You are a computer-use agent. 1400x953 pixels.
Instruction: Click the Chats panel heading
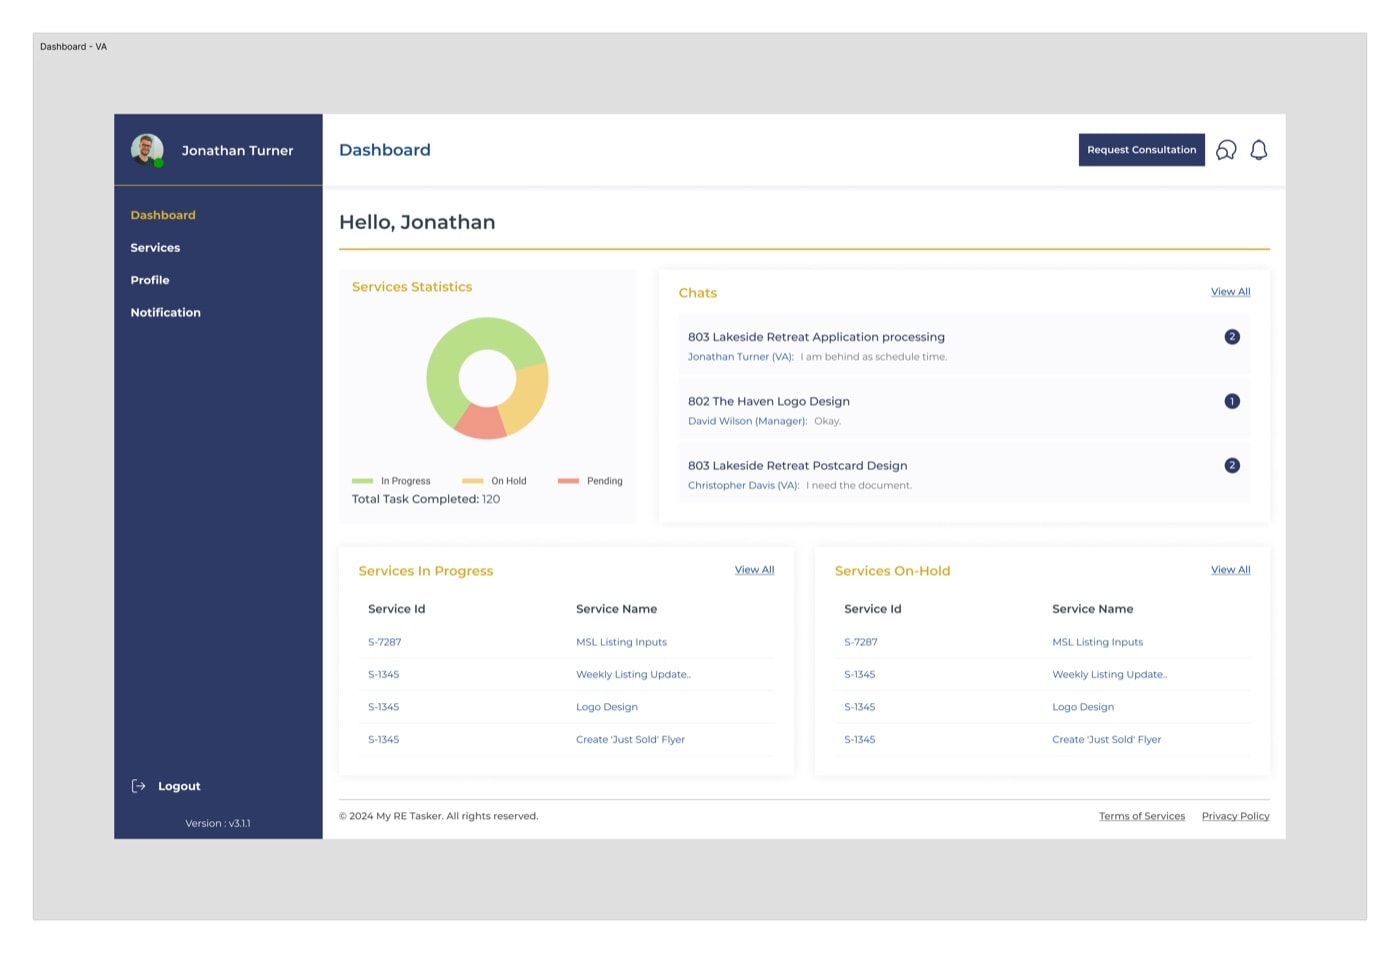click(698, 293)
